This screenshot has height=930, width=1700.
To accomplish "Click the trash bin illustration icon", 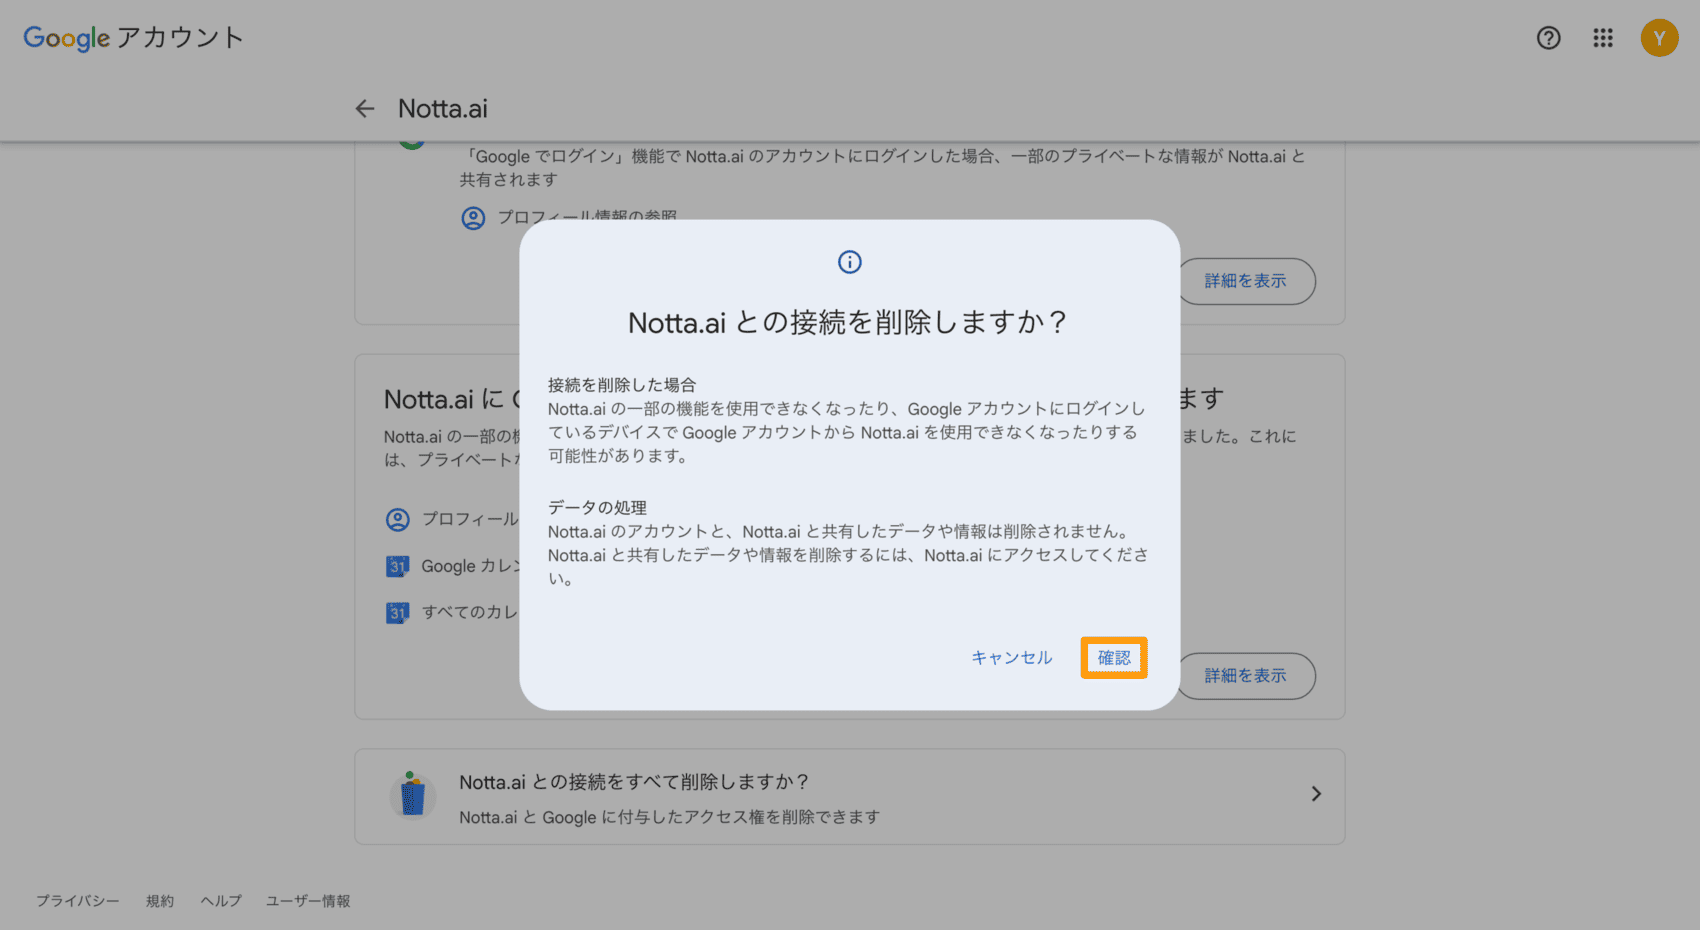I will (412, 795).
